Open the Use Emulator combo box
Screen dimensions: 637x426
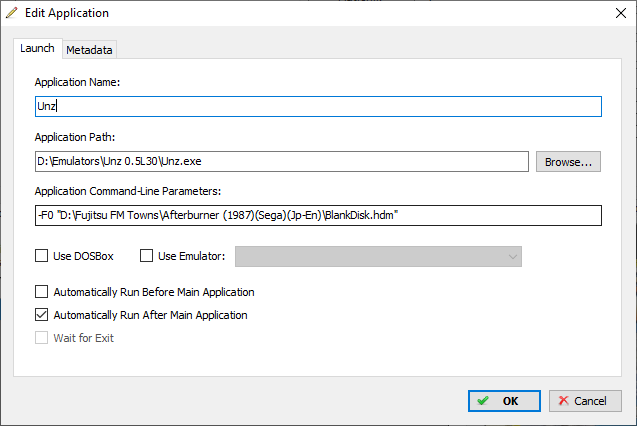(378, 257)
